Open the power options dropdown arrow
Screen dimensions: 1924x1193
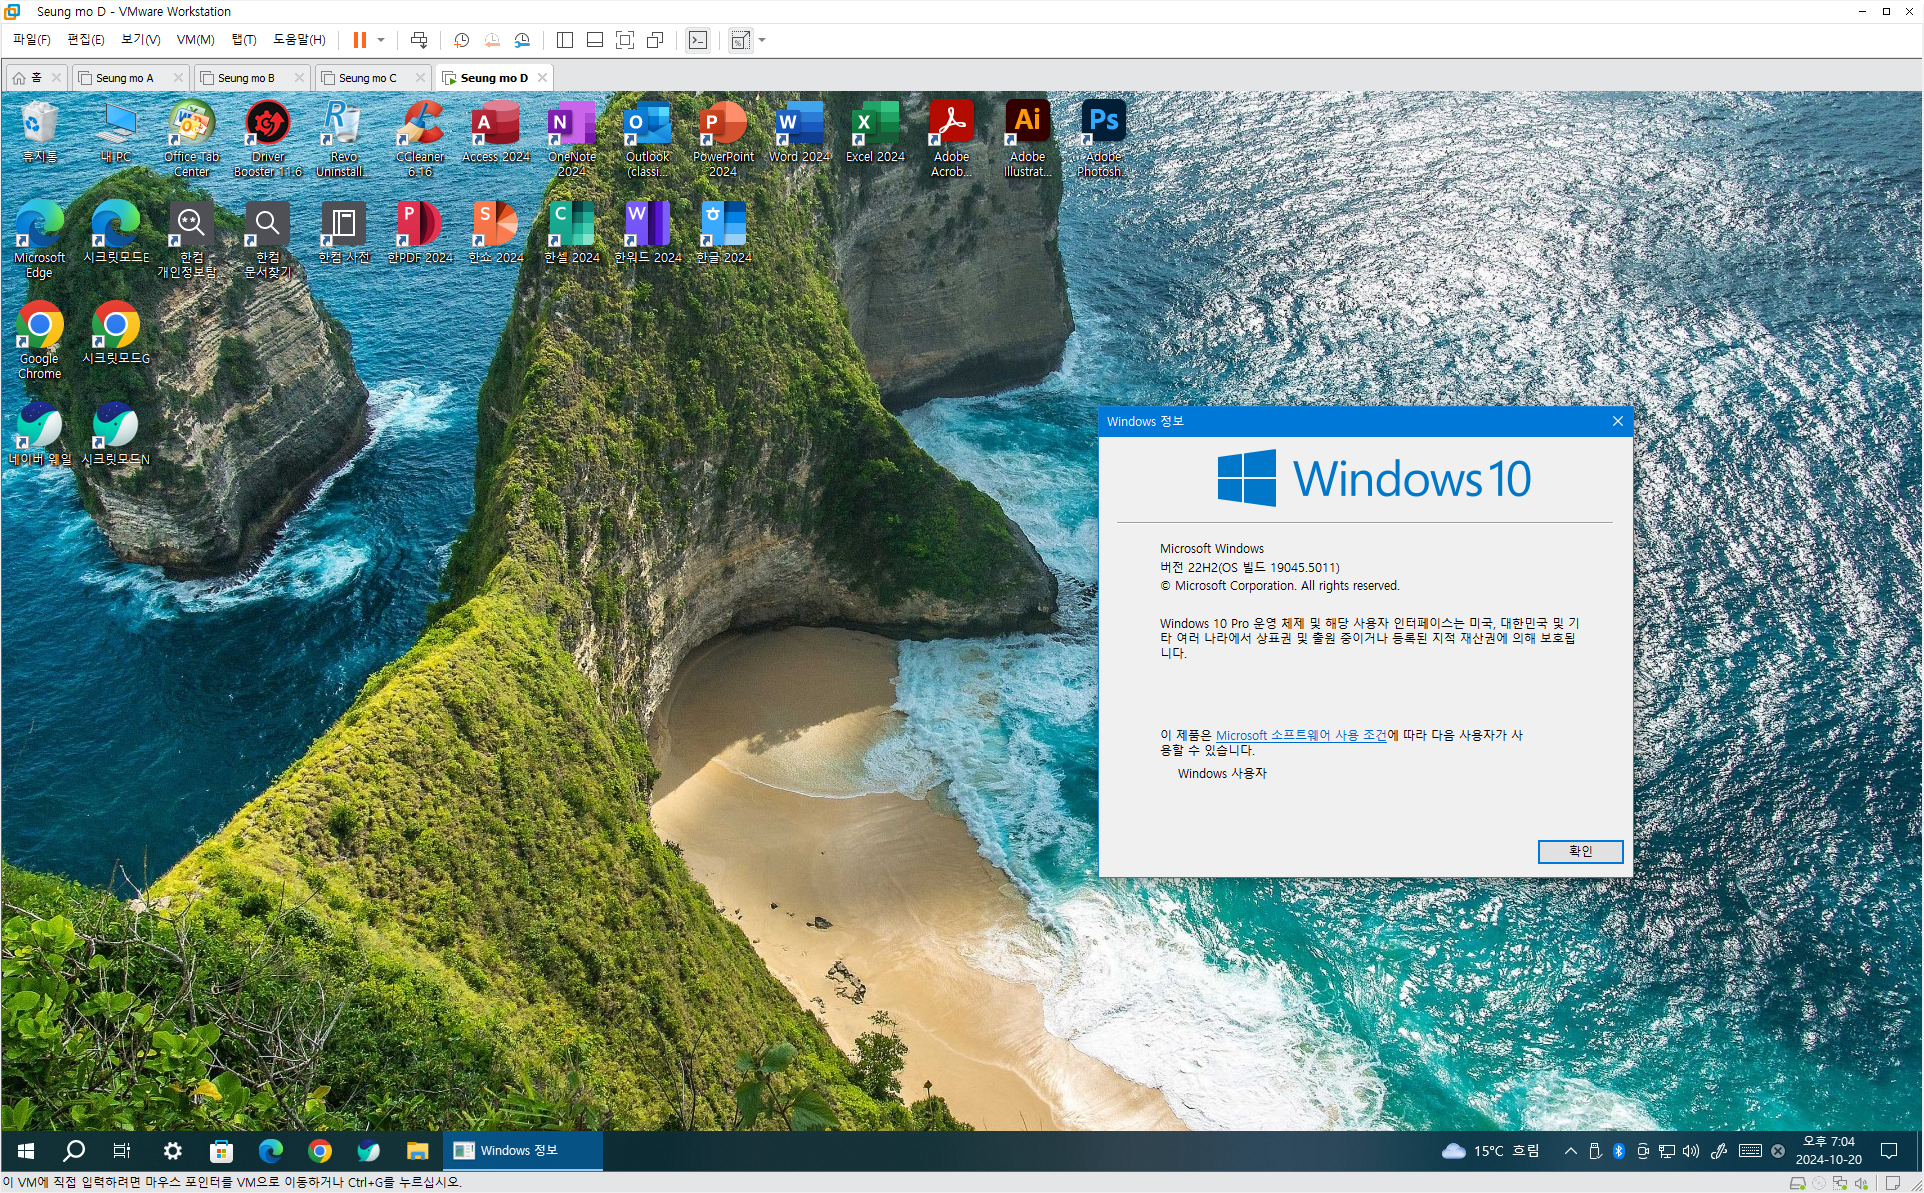click(381, 40)
